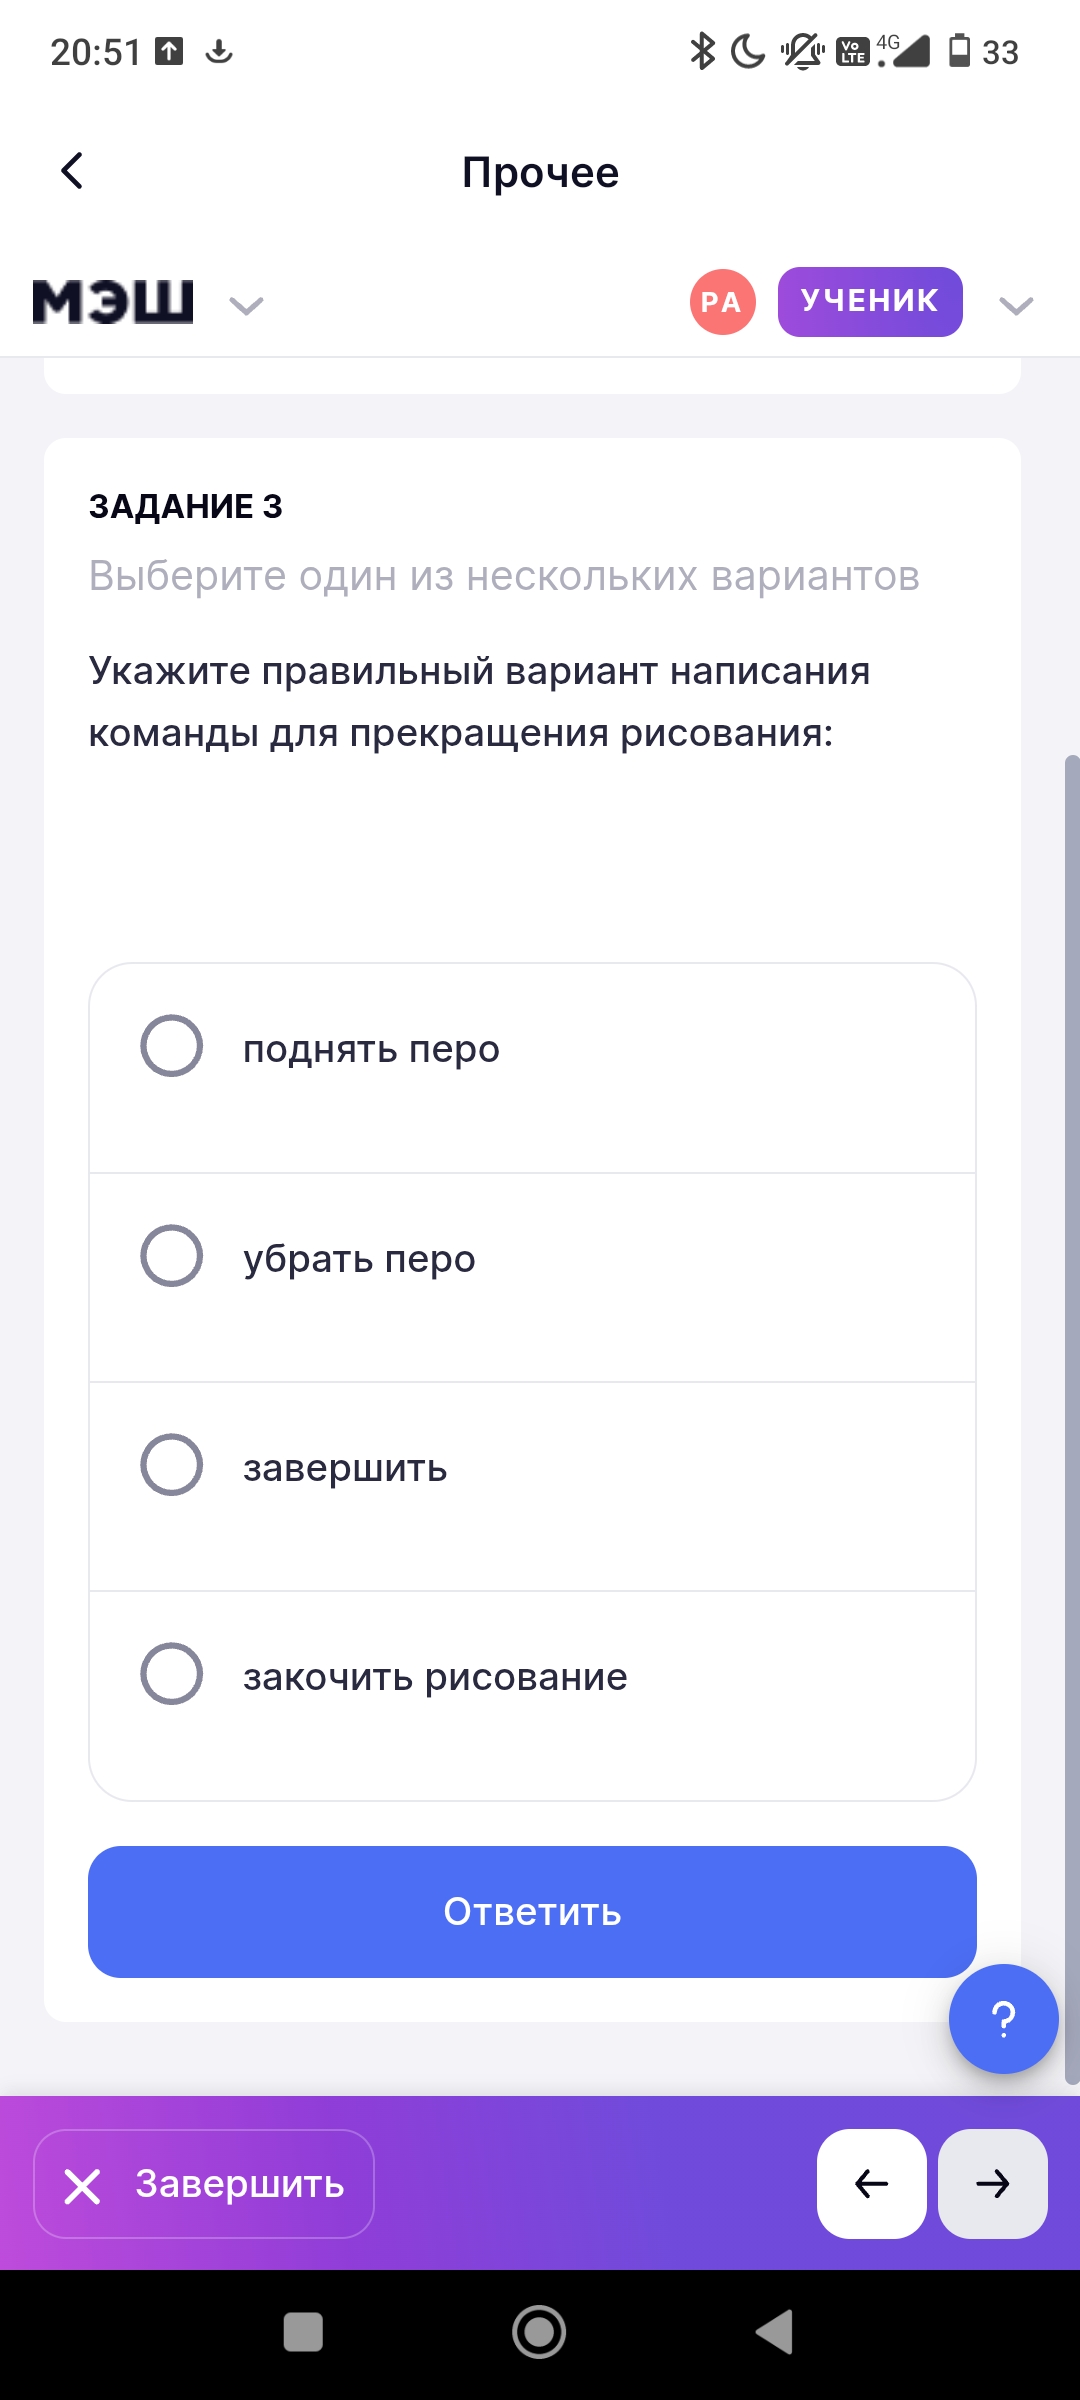The image size is (1080, 2400).
Task: Open the blue question mark help button
Action: [1003, 2019]
